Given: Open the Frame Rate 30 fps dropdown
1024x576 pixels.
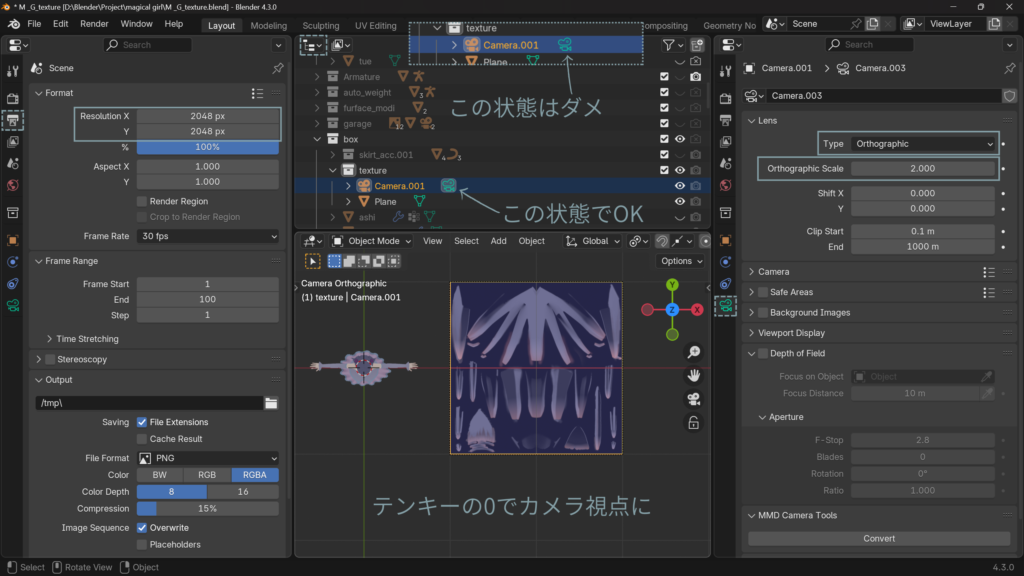Looking at the screenshot, I should coord(208,236).
